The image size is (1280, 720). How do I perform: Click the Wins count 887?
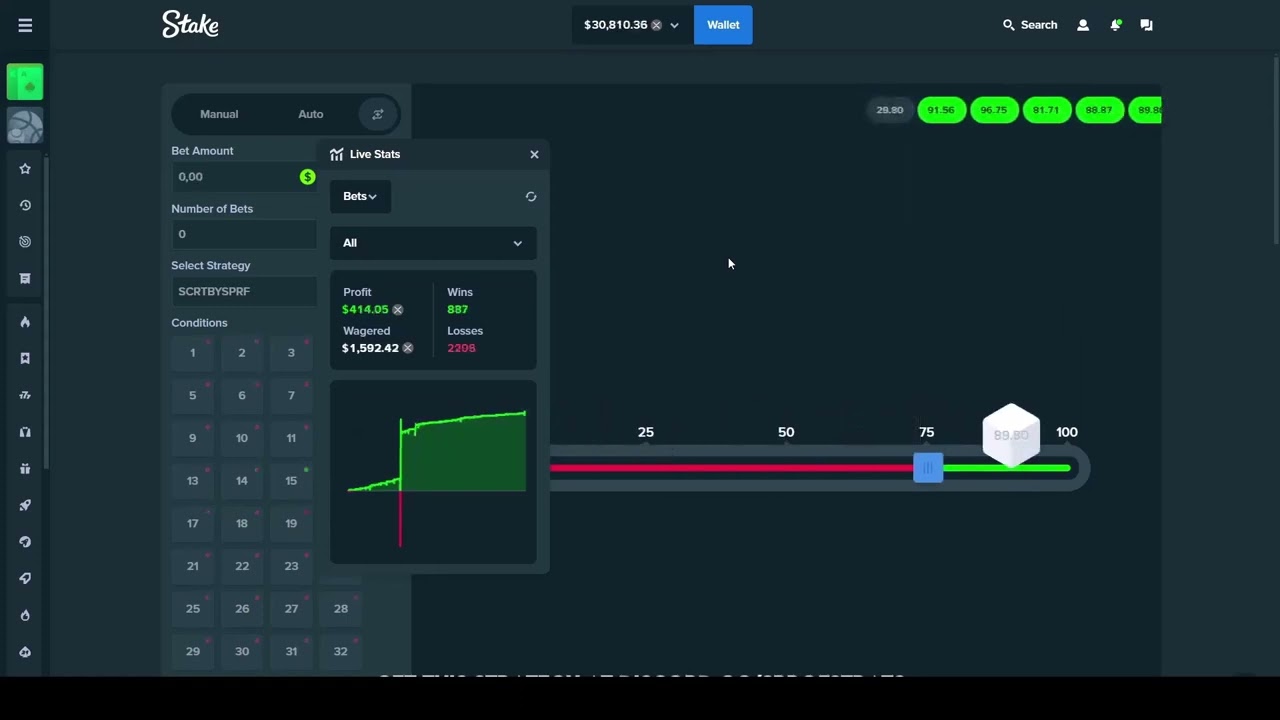[457, 310]
